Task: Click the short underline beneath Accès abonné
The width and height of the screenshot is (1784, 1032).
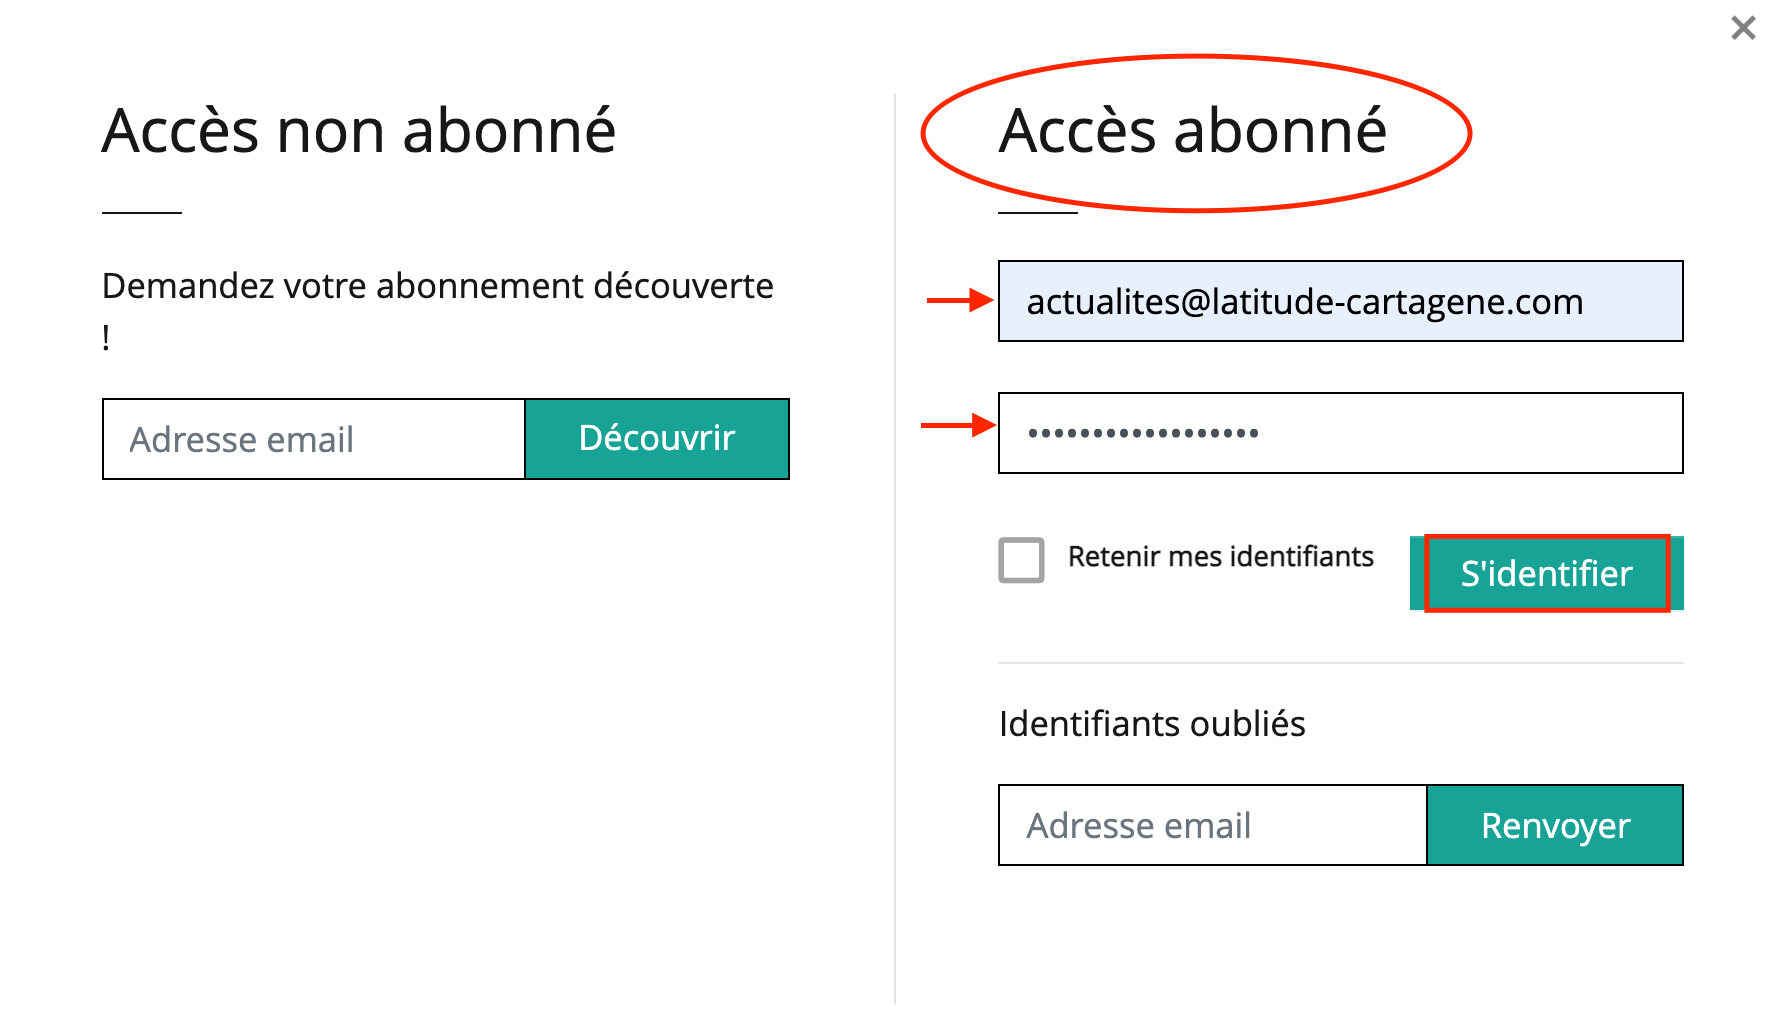Action: click(x=1038, y=212)
